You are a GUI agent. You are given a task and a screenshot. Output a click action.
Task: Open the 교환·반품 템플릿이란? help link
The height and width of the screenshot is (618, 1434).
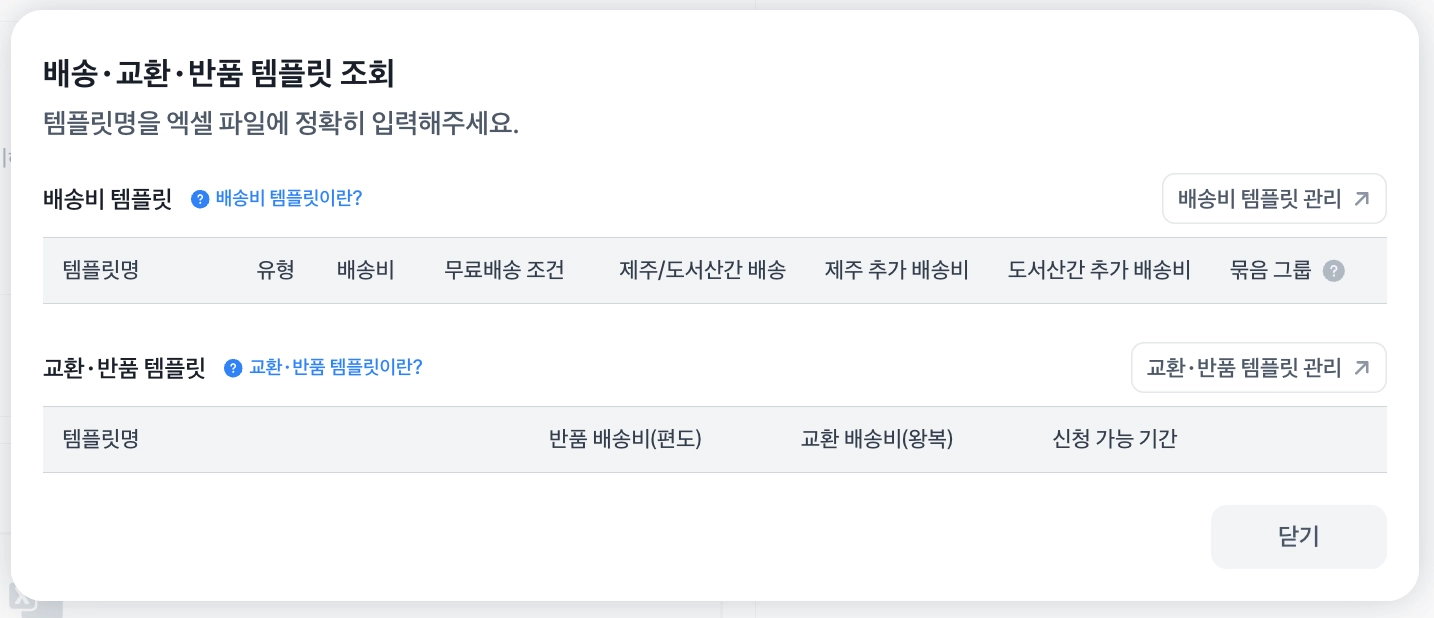336,367
